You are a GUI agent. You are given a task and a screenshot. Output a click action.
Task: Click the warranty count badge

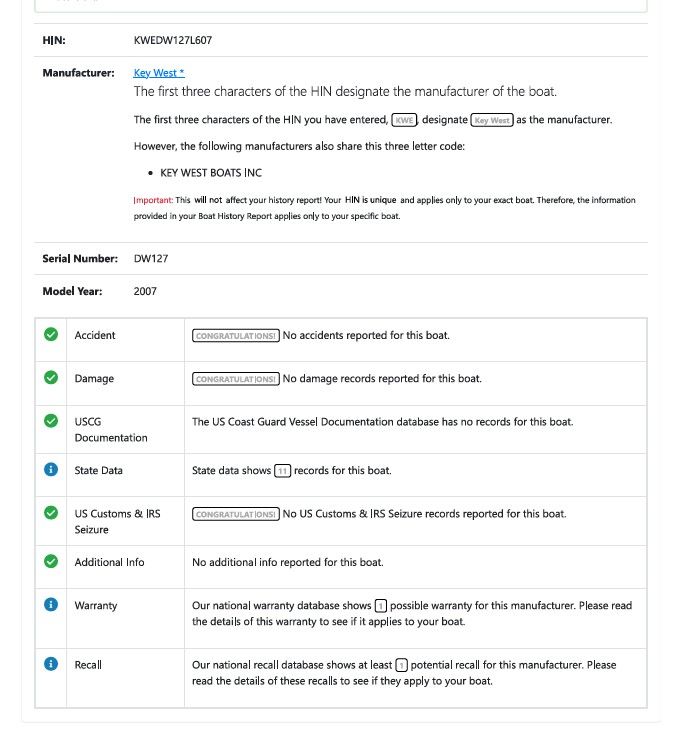380,606
